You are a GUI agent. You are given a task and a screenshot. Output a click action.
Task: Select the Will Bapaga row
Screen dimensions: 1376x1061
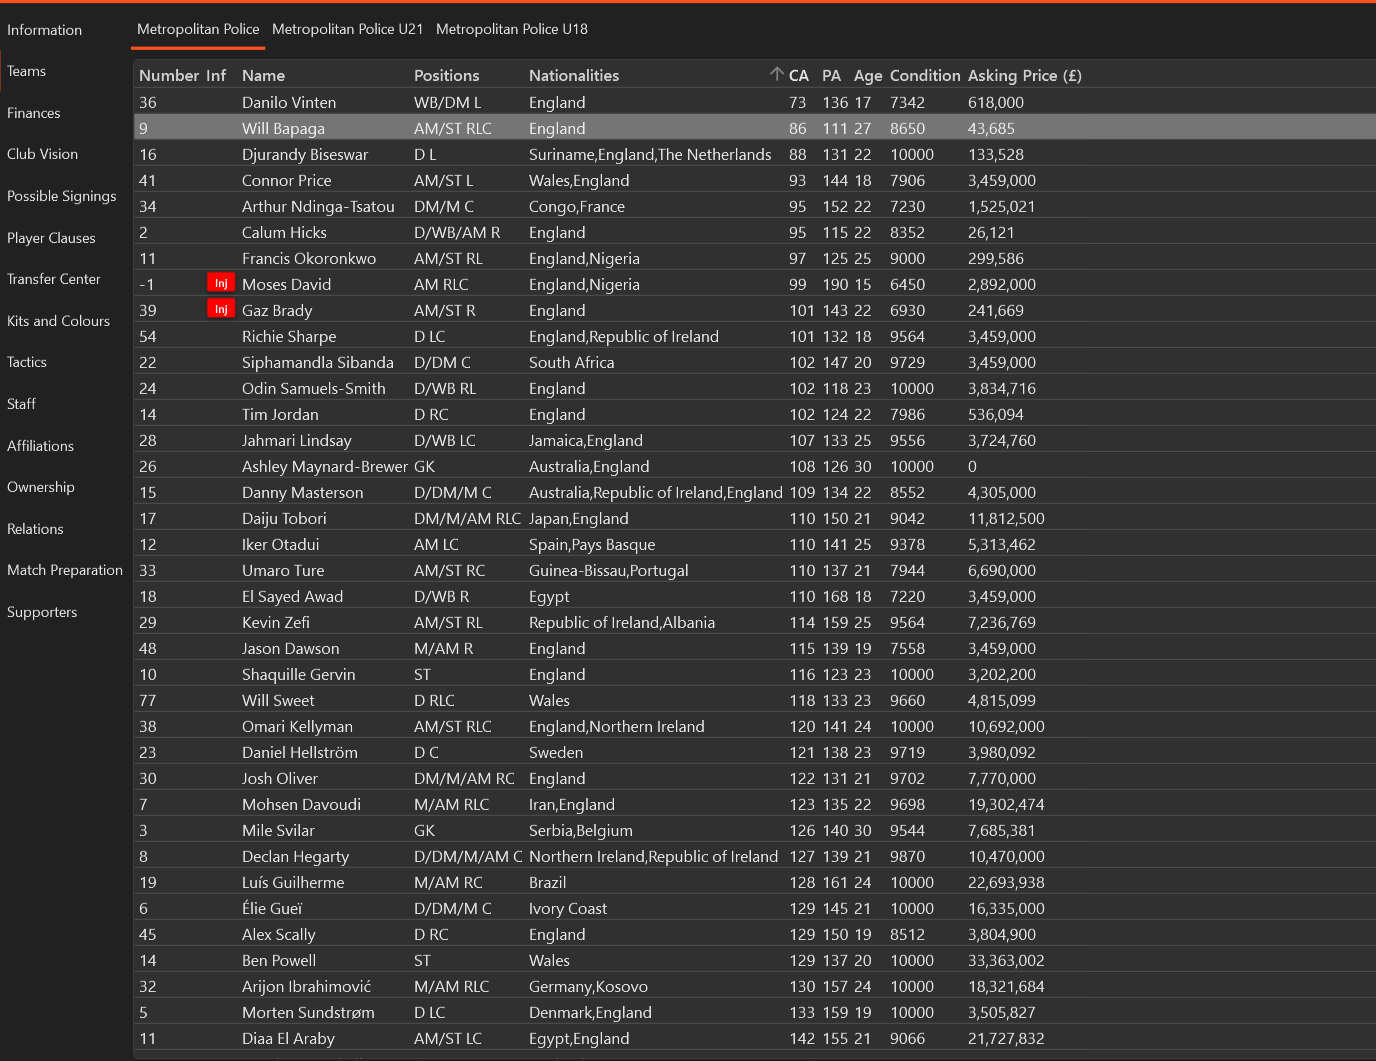coord(755,128)
